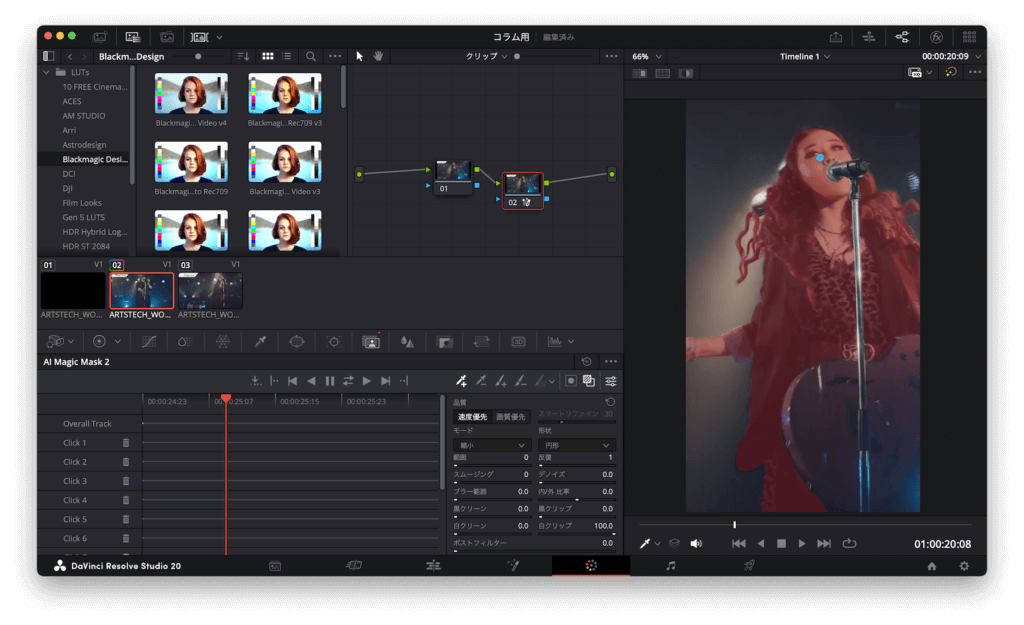This screenshot has width=1024, height=625.
Task: Select the 速度優先 quality tab
Action: (473, 416)
